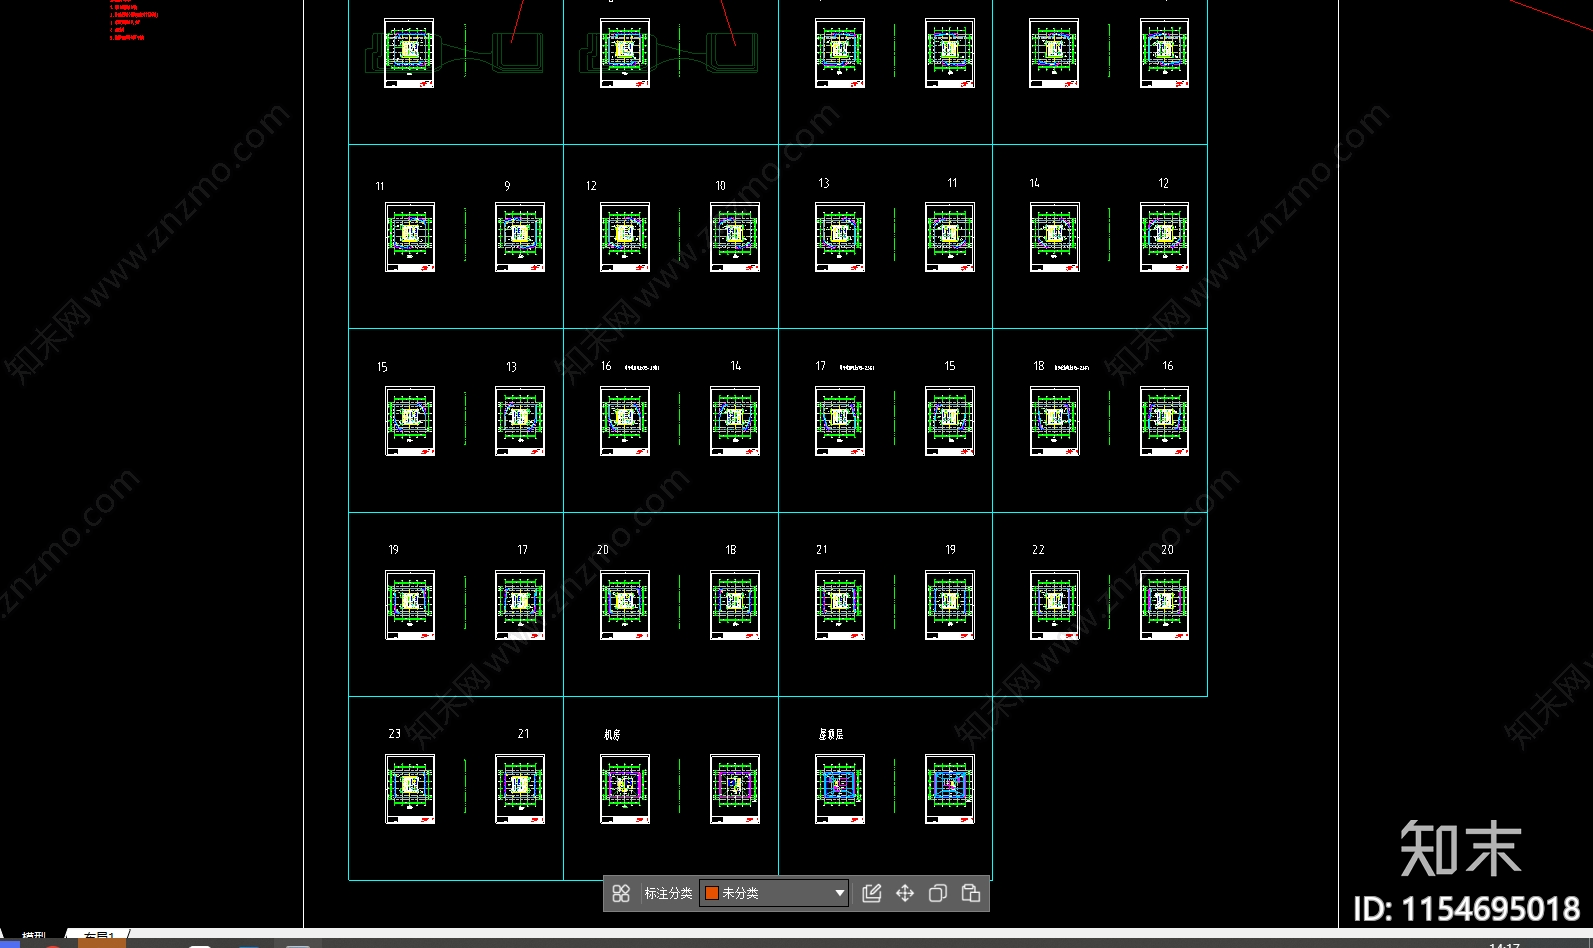
Task: Click the 屋顶层 sheet label
Action: (x=831, y=734)
